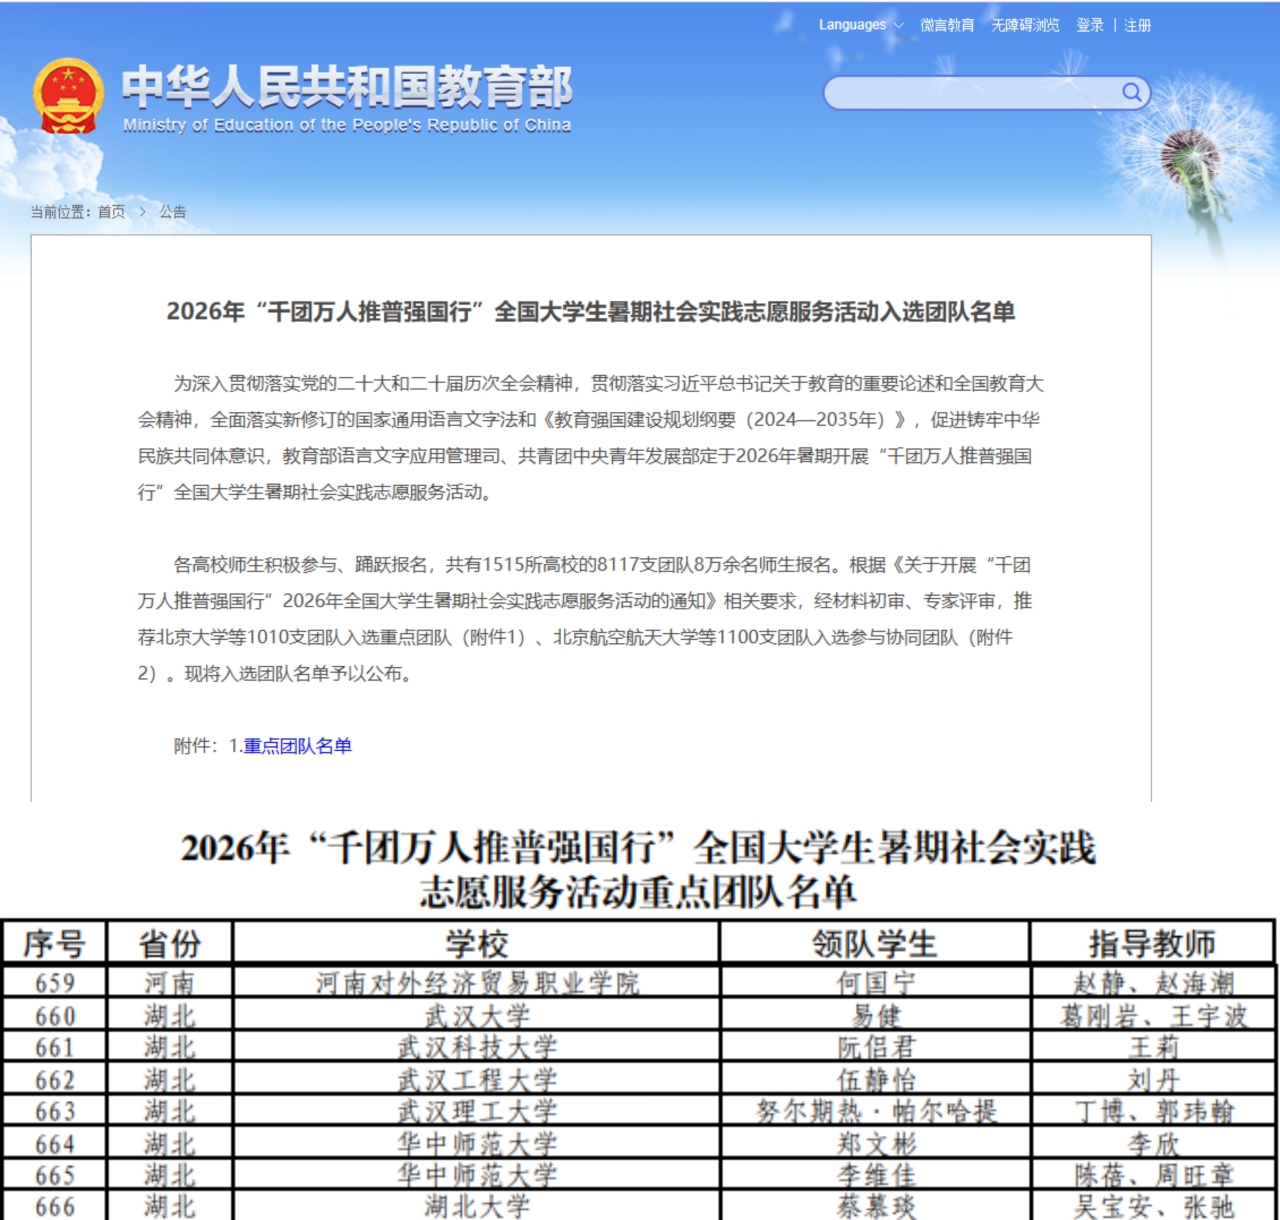Click student name 伍静怡
Image resolution: width=1280 pixels, height=1220 pixels.
876,1080
